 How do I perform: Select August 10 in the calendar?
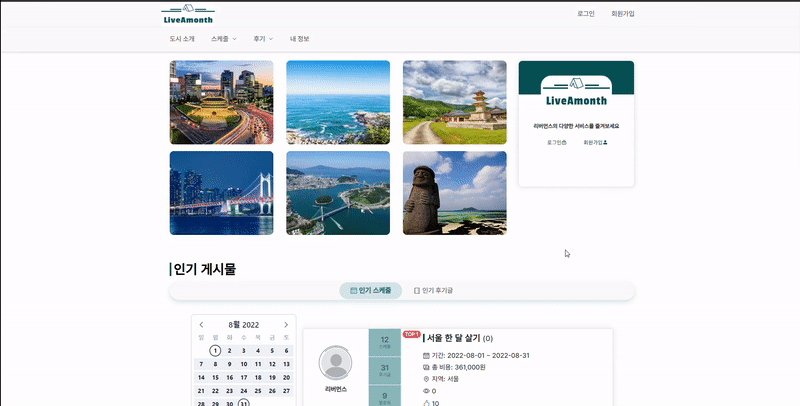coord(244,364)
